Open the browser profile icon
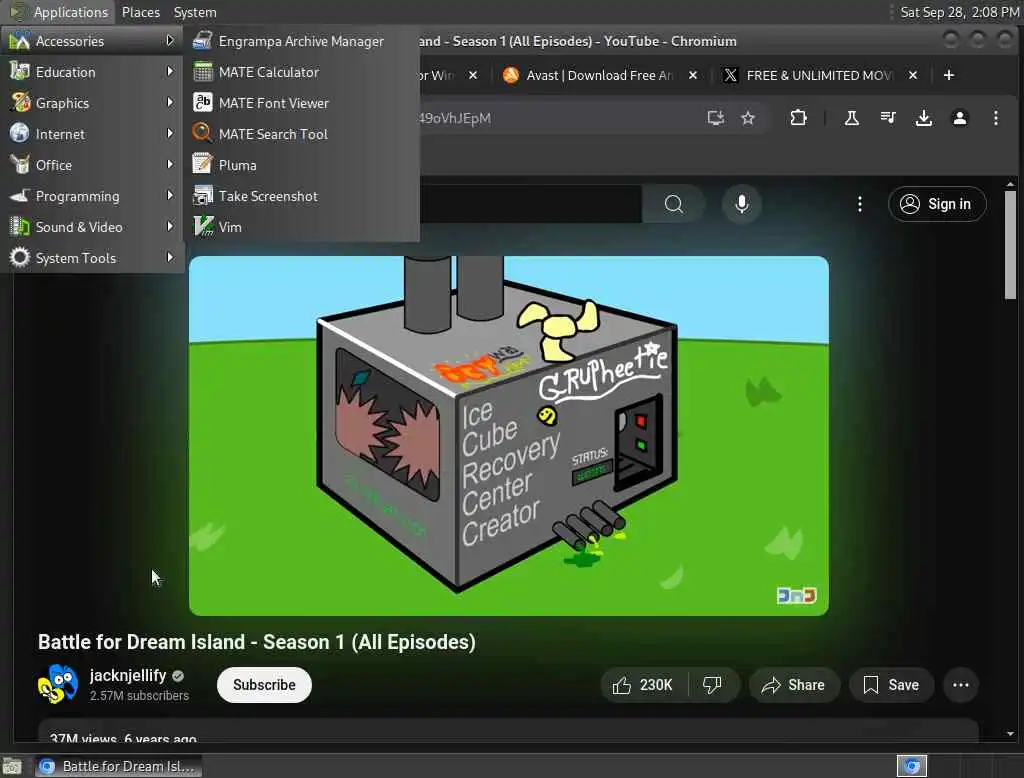This screenshot has width=1024, height=778. pyautogui.click(x=959, y=118)
